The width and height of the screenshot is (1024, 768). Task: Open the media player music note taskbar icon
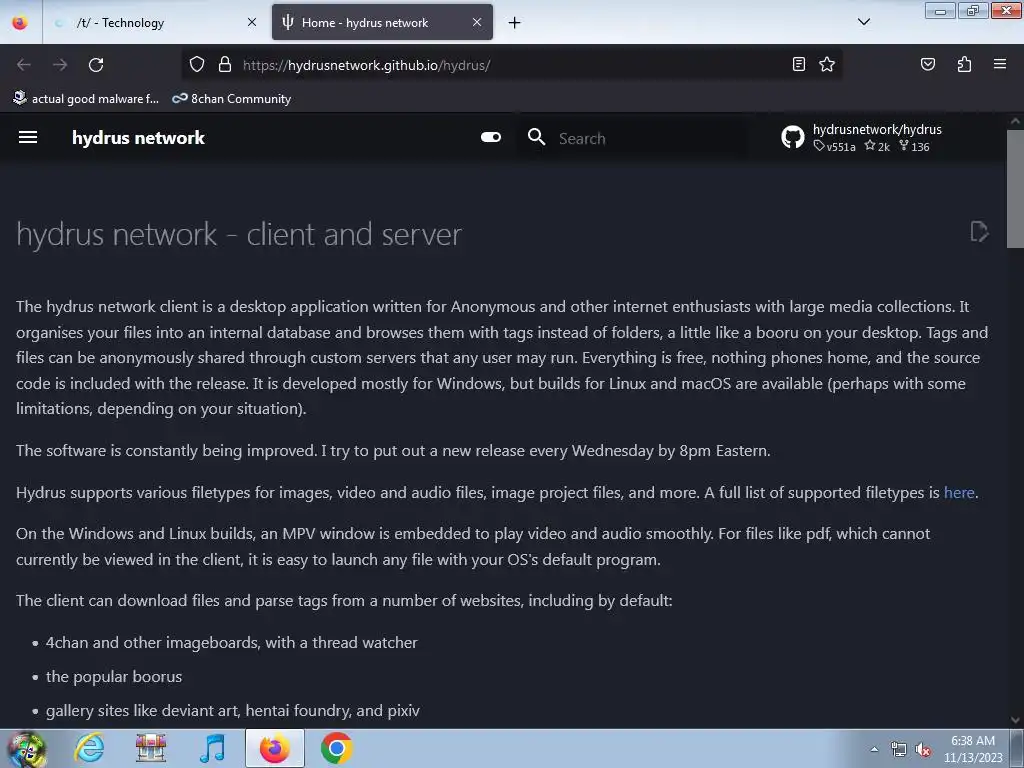[212, 748]
